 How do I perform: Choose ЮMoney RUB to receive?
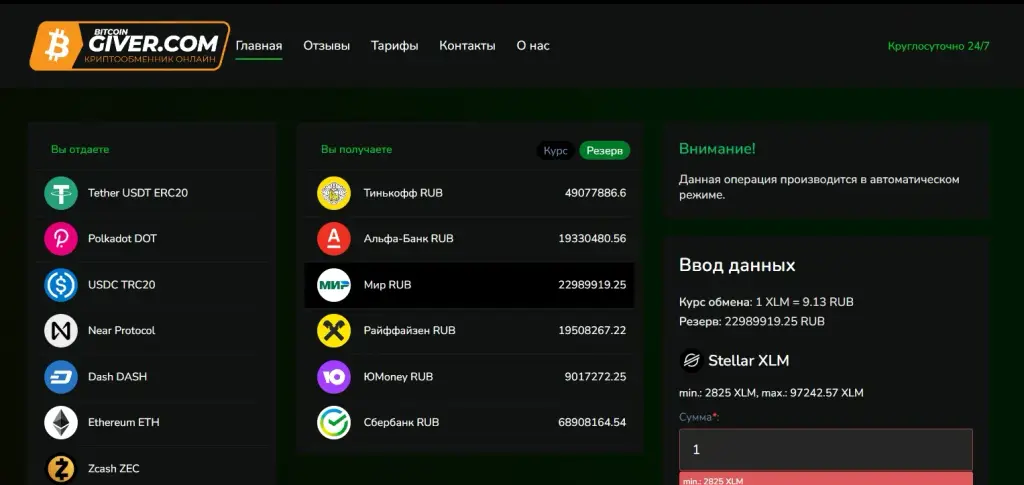[470, 377]
